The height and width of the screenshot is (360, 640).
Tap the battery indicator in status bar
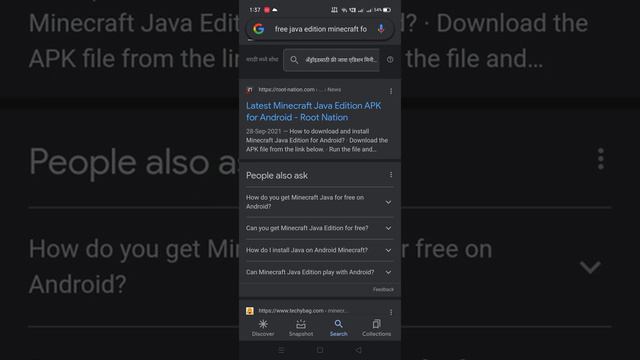[387, 10]
